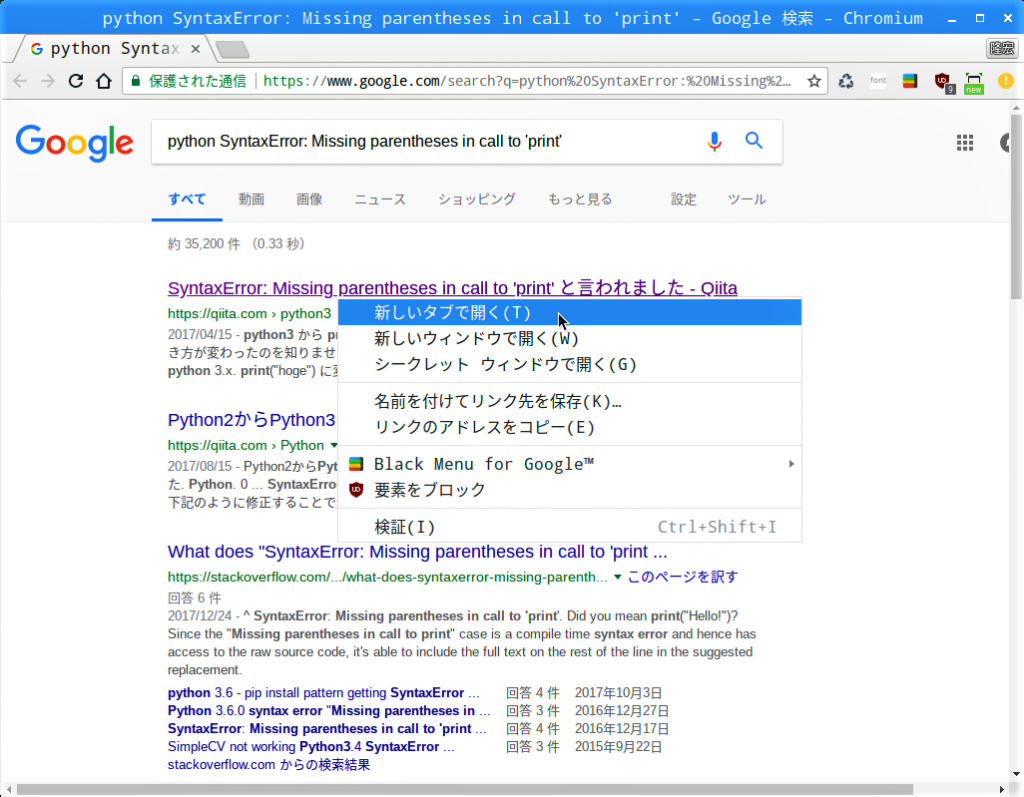Select 新しいウィンドウで開く(W) menu entry
Screen dimensions: 1024x797
click(569, 338)
